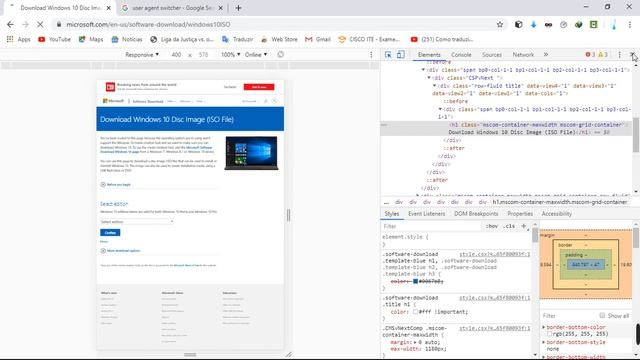Open the Styles pane tab
The image size is (640, 360).
(391, 214)
